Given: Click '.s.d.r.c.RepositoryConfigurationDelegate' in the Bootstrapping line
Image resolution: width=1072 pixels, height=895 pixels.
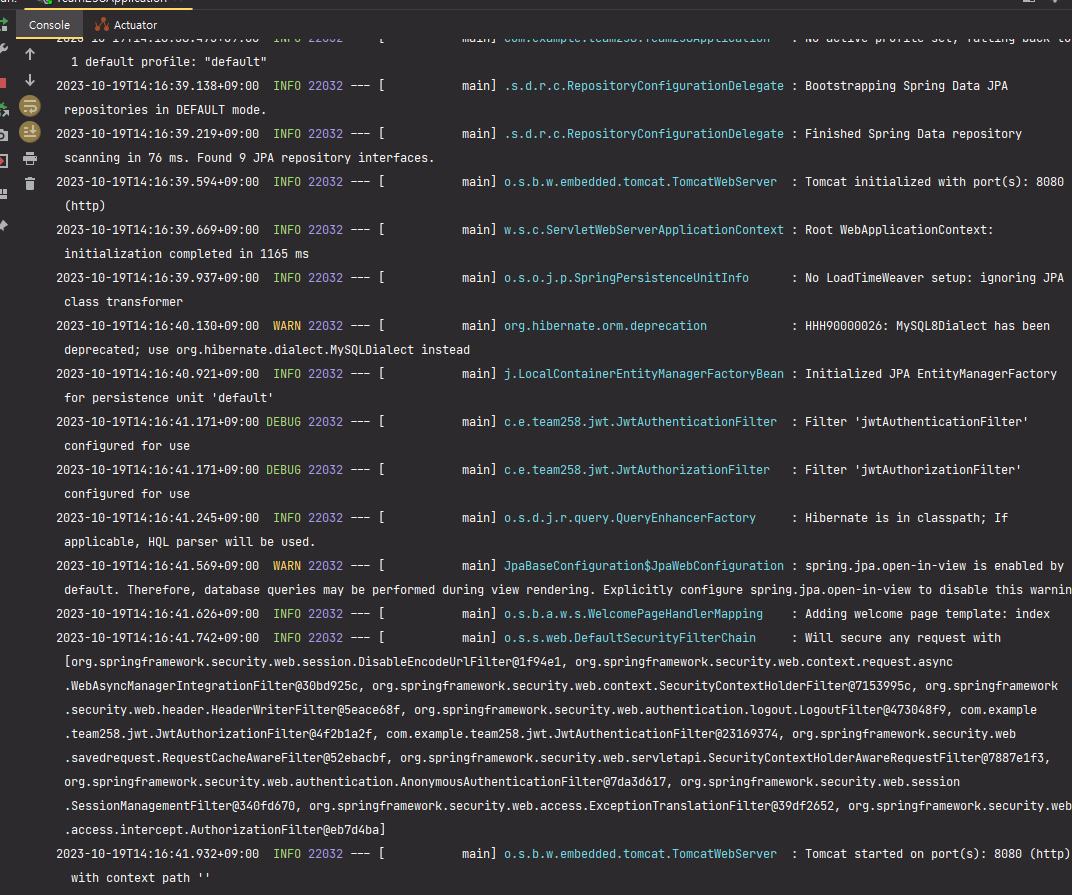Looking at the screenshot, I should (x=643, y=86).
